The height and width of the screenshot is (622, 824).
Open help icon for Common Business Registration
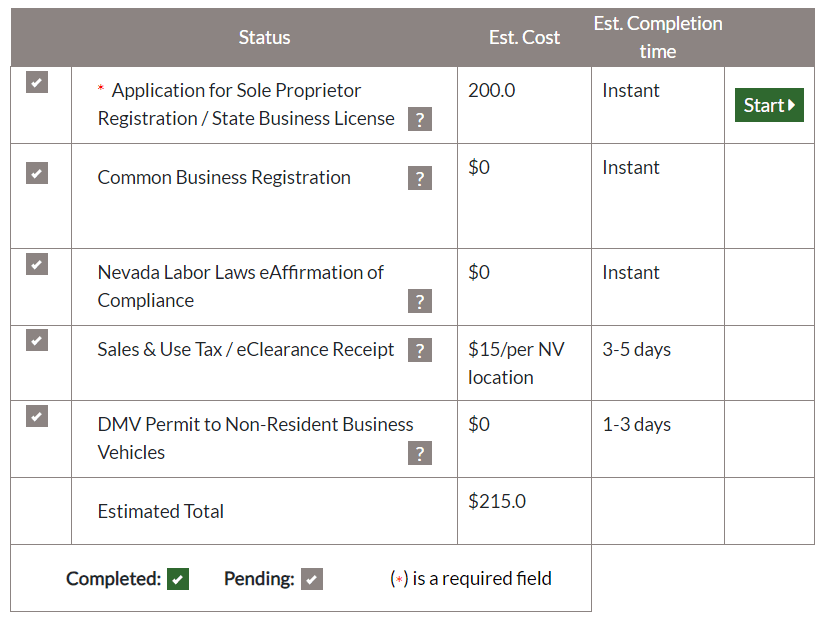tap(419, 178)
